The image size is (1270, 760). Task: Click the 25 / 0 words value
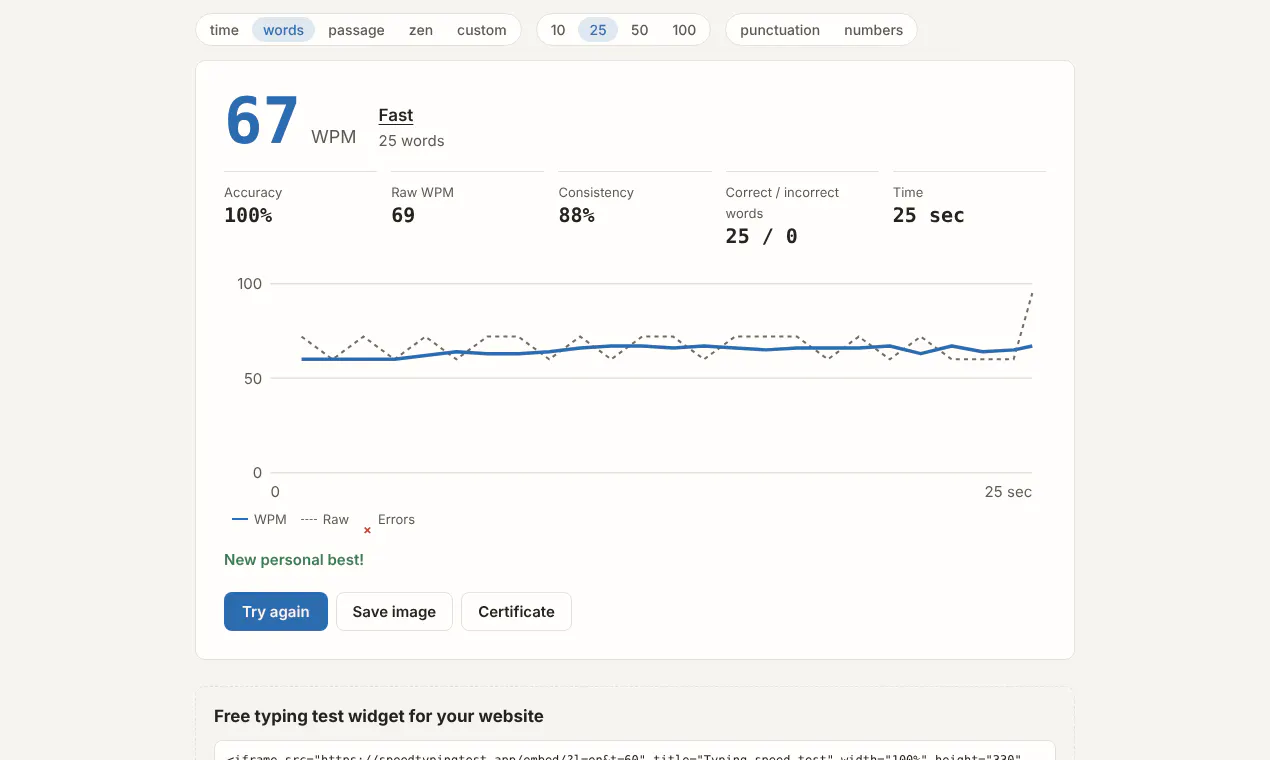(761, 236)
